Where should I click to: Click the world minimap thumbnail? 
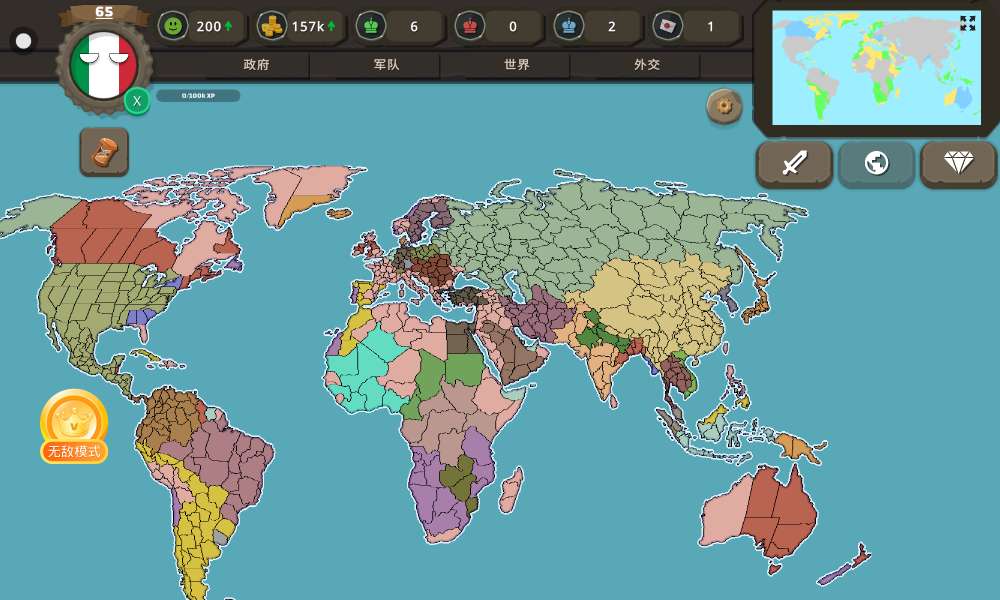tap(876, 68)
